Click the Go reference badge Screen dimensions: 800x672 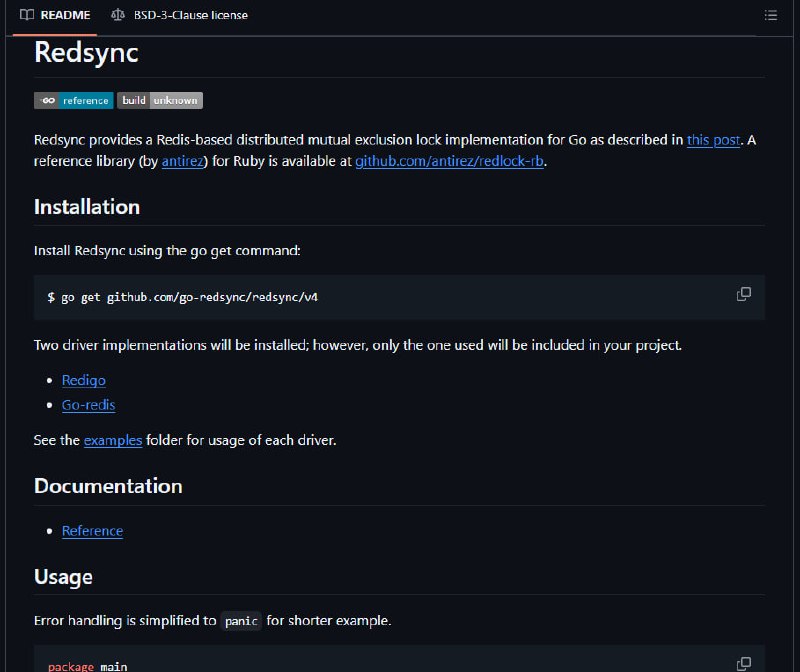click(x=73, y=101)
